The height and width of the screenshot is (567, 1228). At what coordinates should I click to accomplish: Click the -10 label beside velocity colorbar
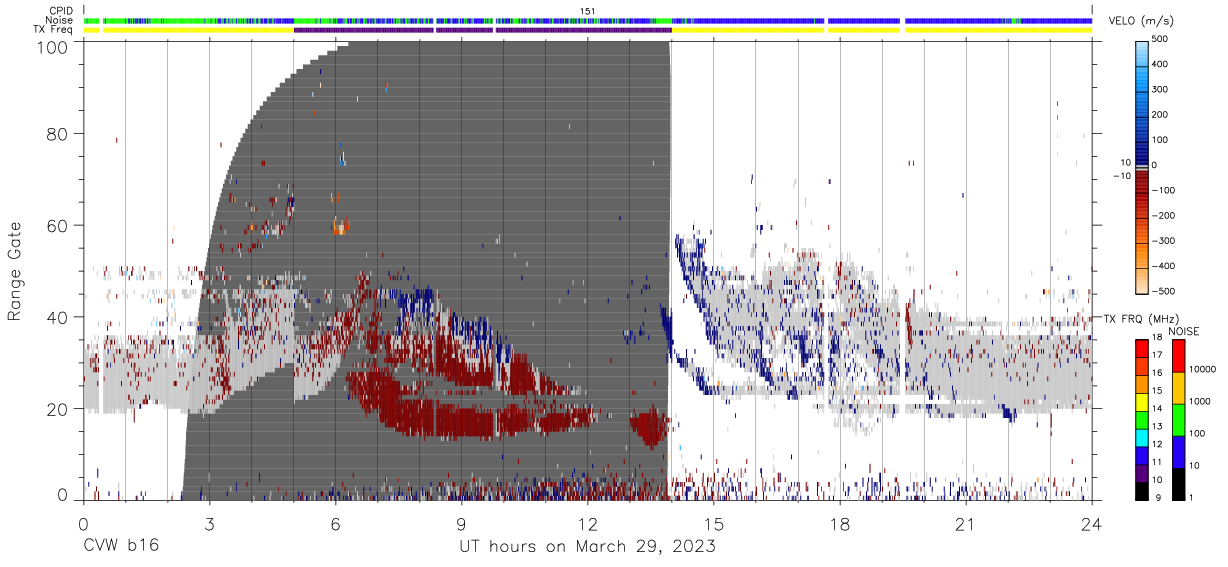[x=1120, y=175]
